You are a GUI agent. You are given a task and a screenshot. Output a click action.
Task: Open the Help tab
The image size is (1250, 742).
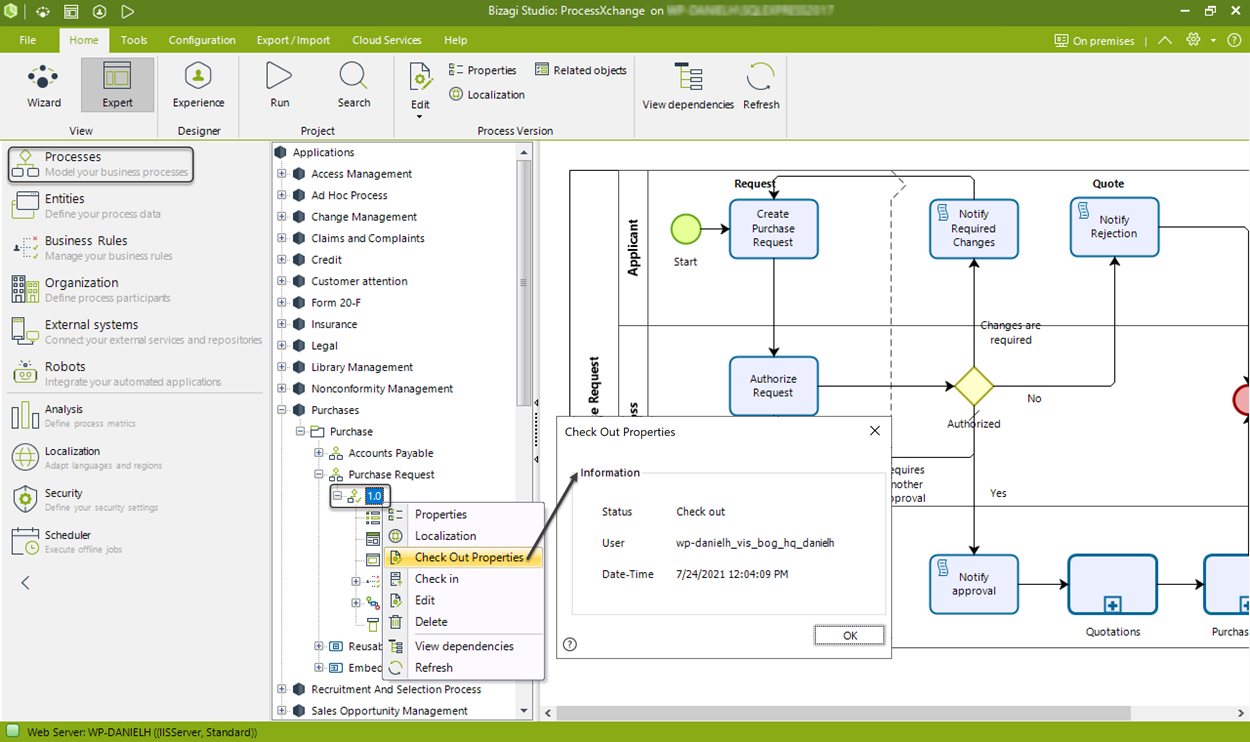point(455,40)
